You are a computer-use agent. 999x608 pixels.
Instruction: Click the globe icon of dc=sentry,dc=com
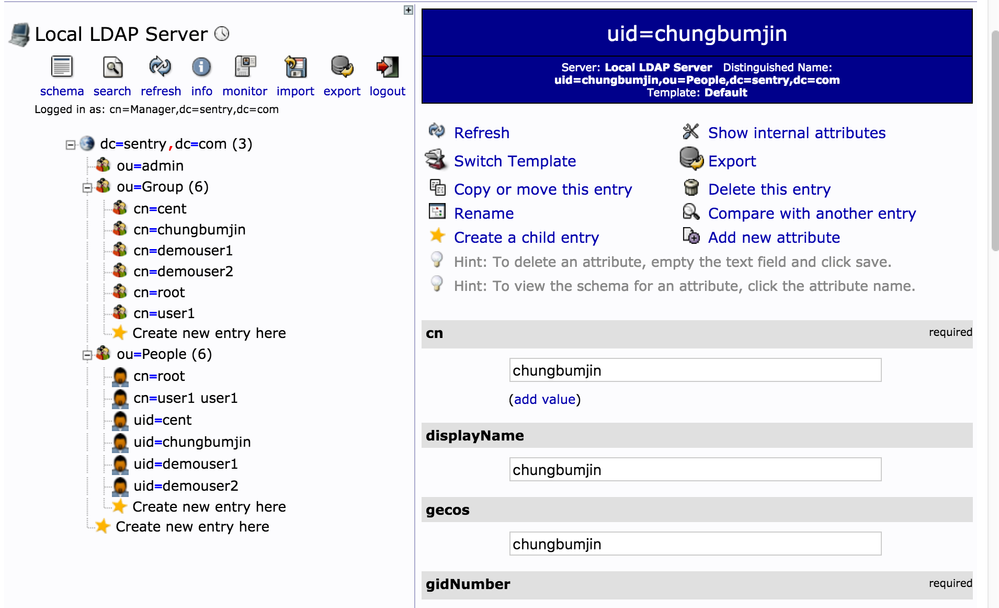coord(87,143)
